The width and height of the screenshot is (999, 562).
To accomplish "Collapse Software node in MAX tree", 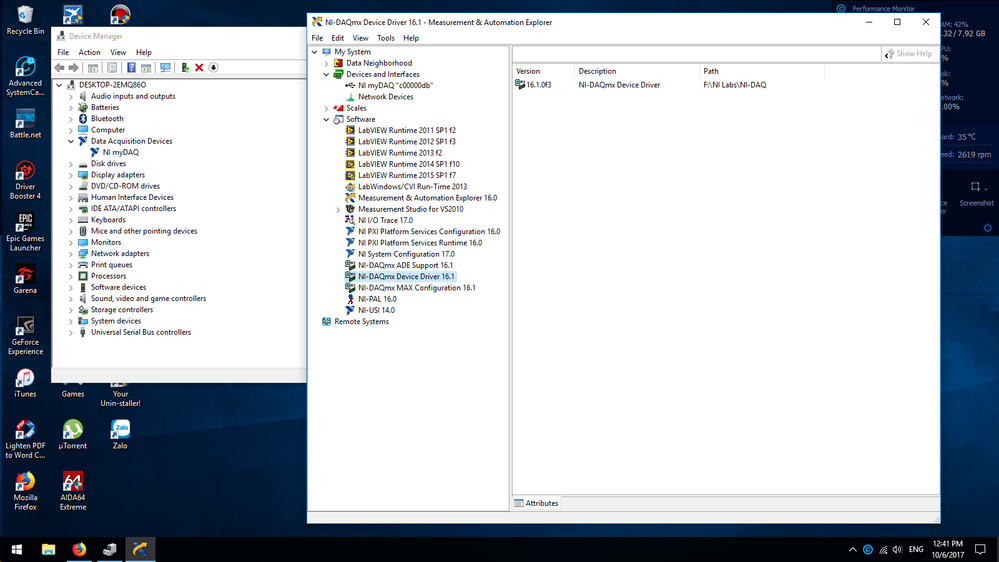I will tap(326, 119).
